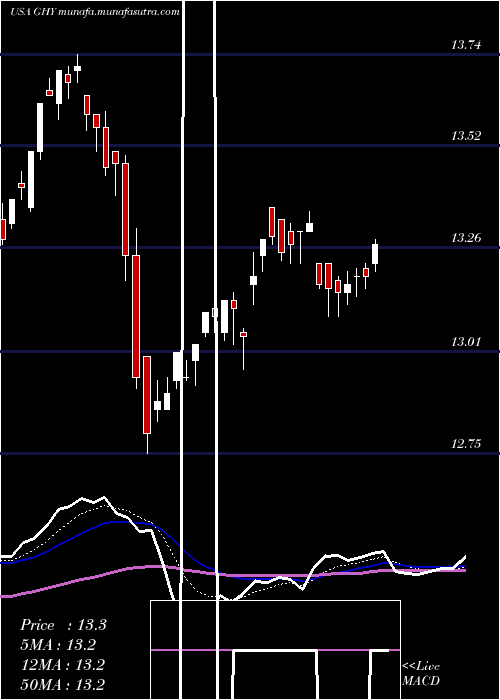Click the '50MA : 13.2' readout
Viewport: 500px width, 700px height.
[x=62, y=684]
